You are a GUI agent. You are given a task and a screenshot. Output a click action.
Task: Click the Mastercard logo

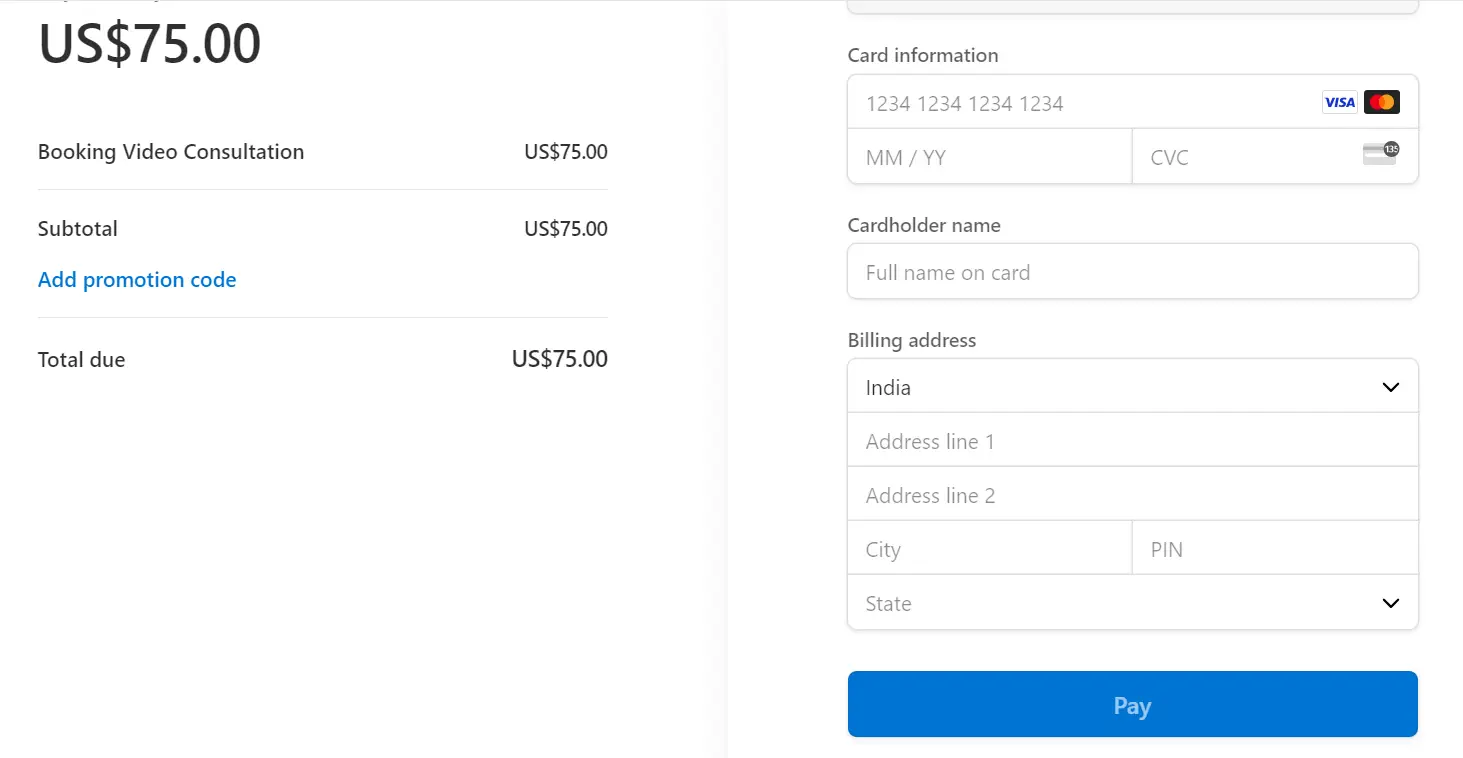1381,102
